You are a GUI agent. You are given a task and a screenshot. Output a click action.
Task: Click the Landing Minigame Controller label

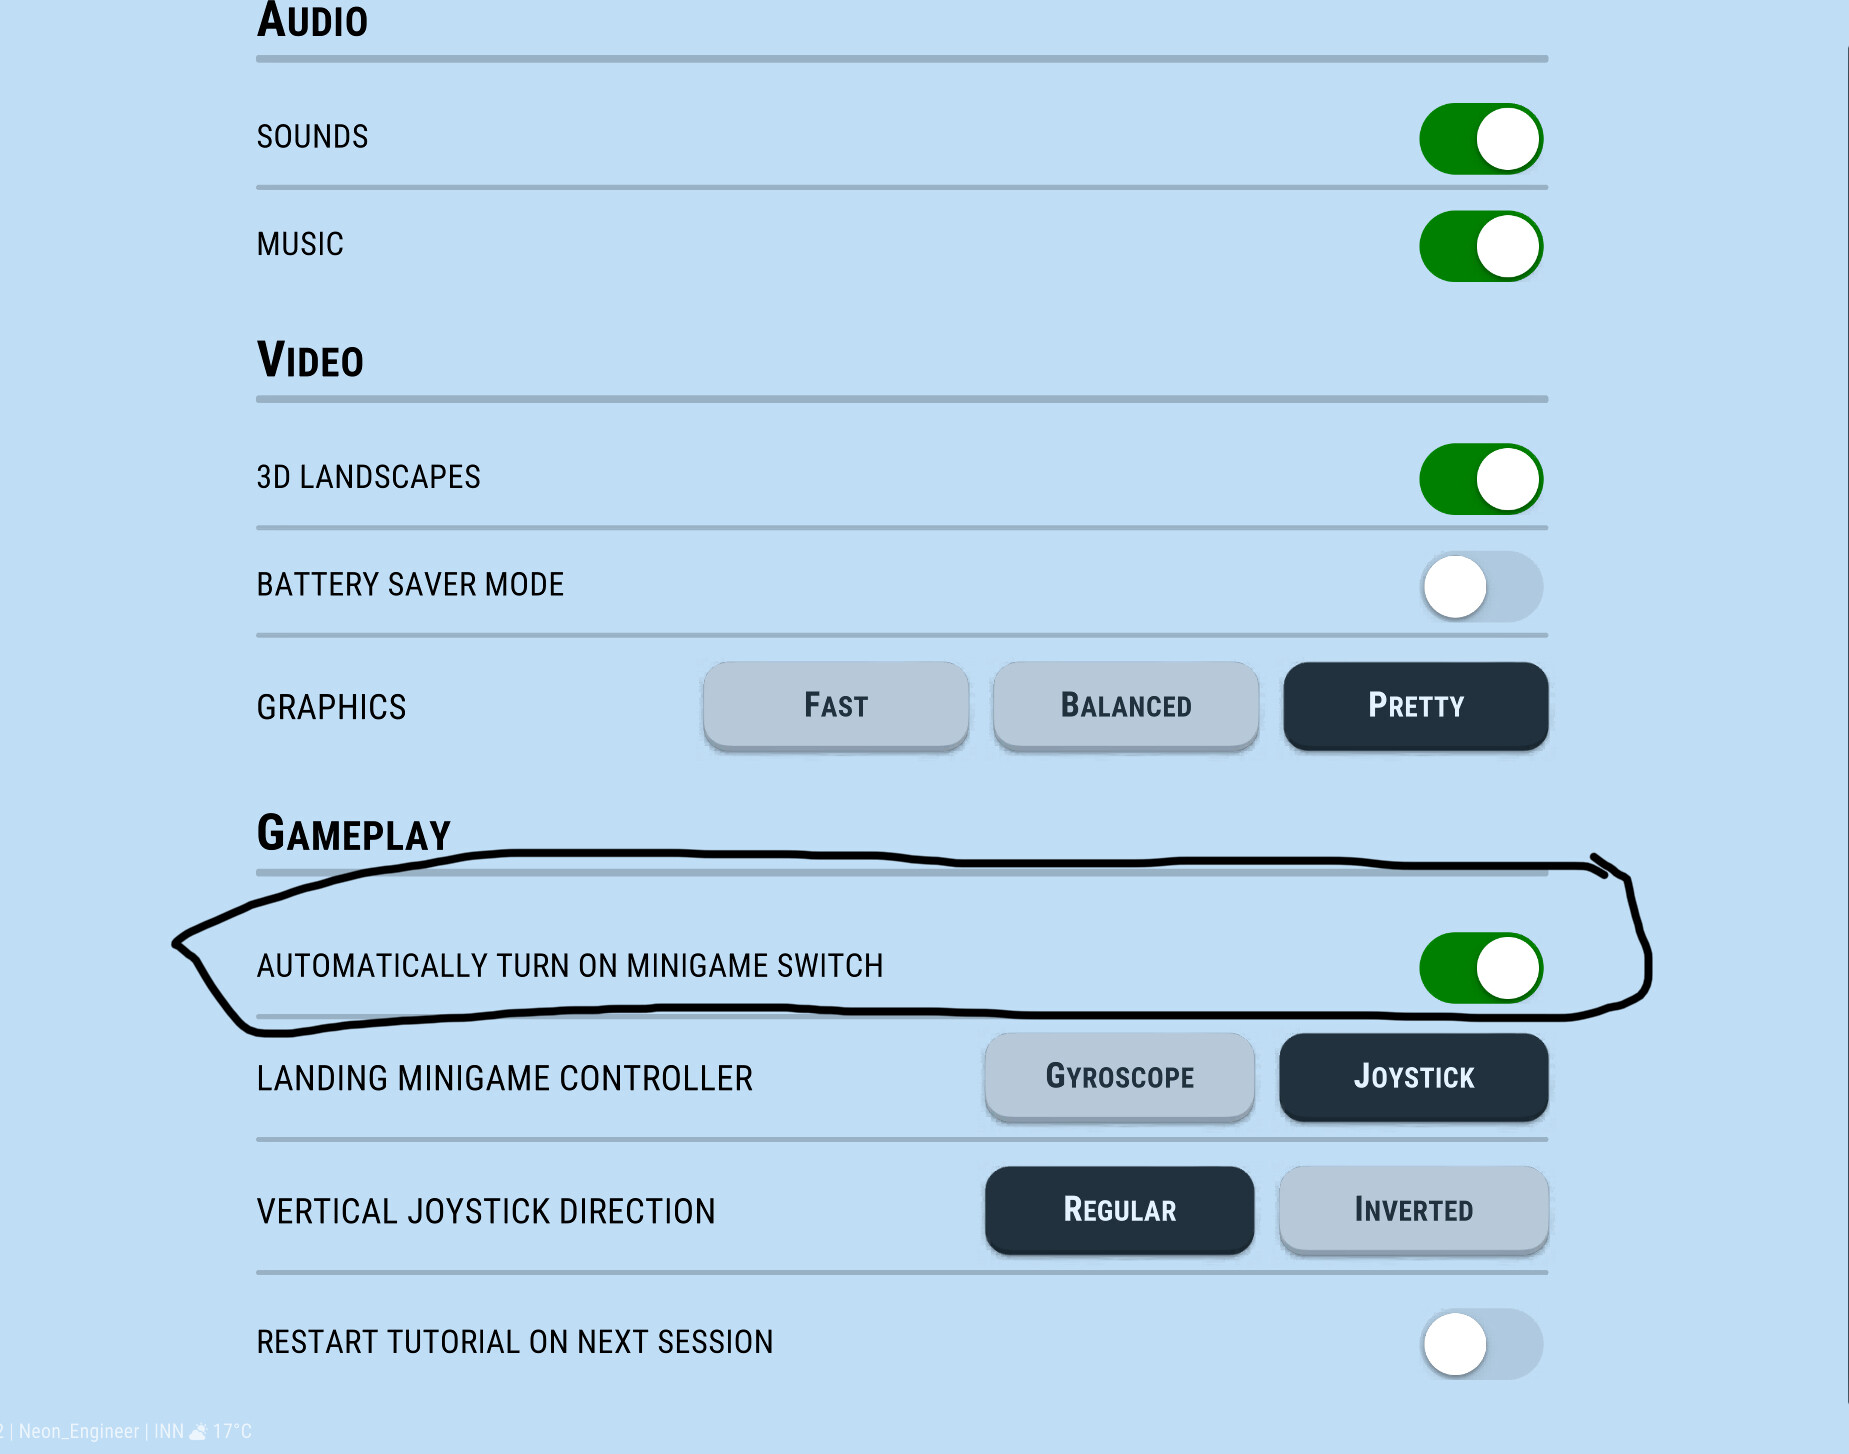click(x=505, y=1078)
